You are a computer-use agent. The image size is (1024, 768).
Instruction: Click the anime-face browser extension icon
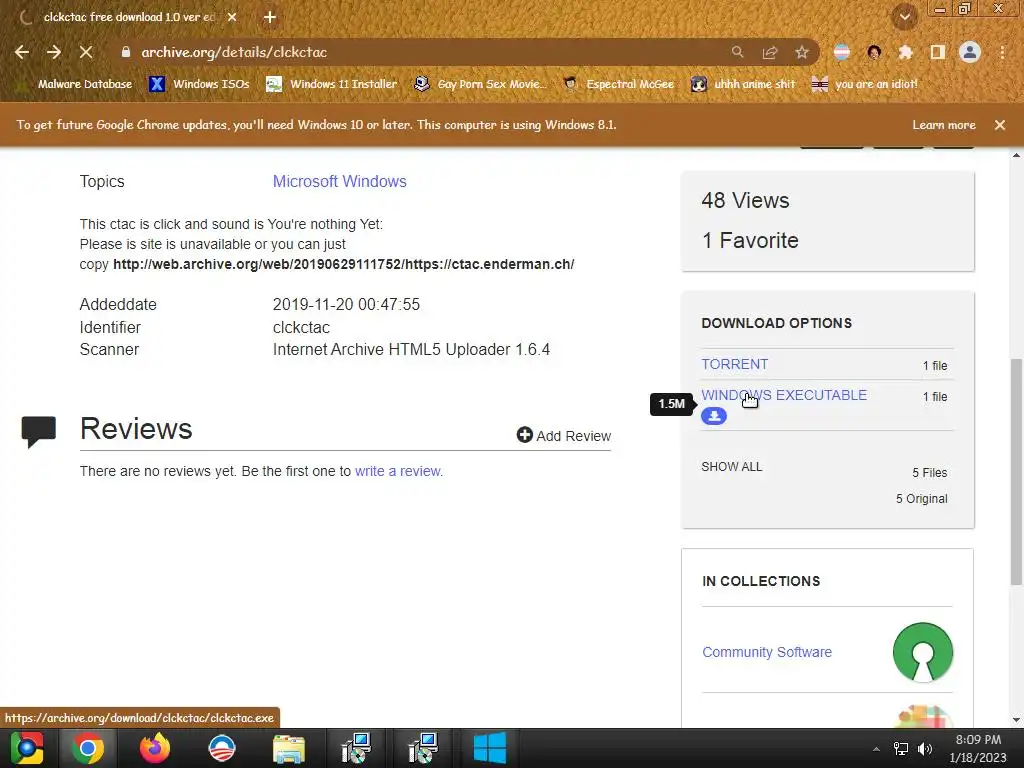pyautogui.click(x=874, y=52)
